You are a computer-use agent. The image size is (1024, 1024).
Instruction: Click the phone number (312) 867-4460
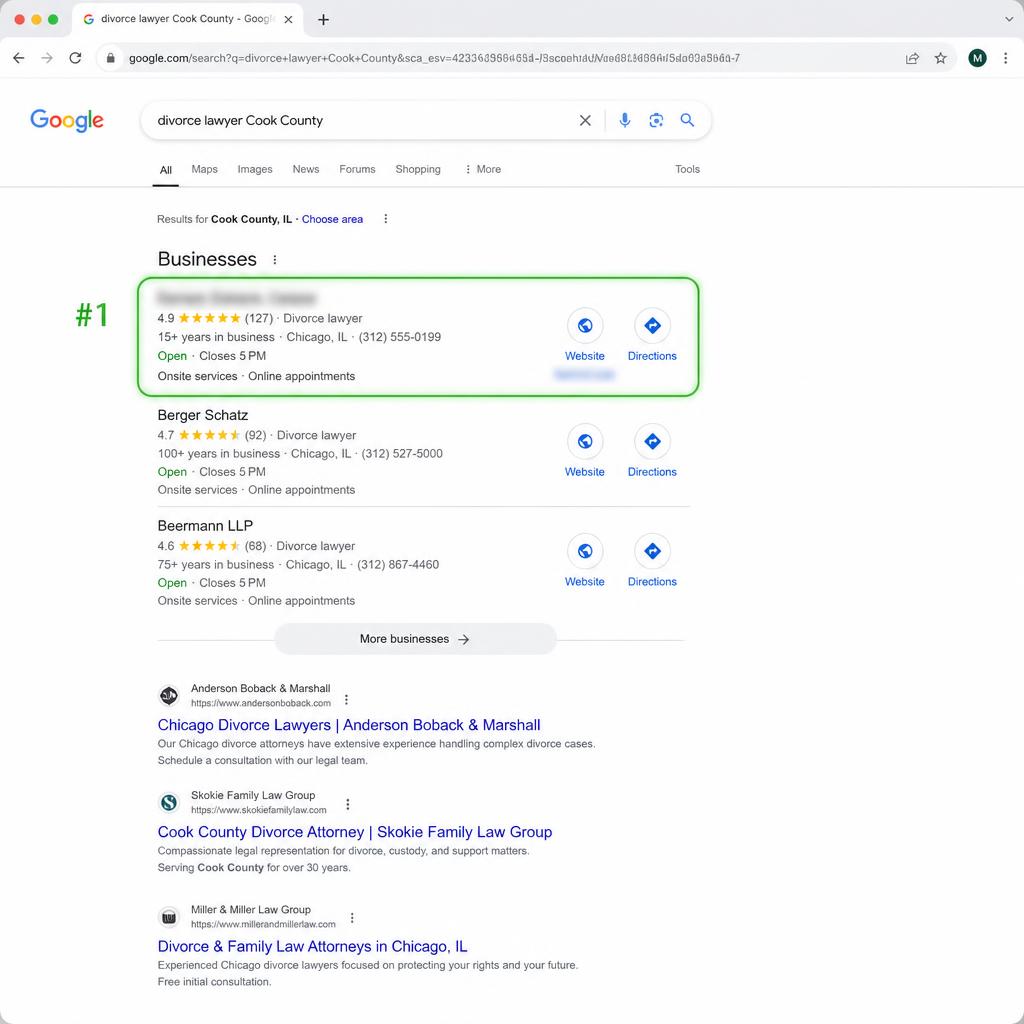(398, 565)
